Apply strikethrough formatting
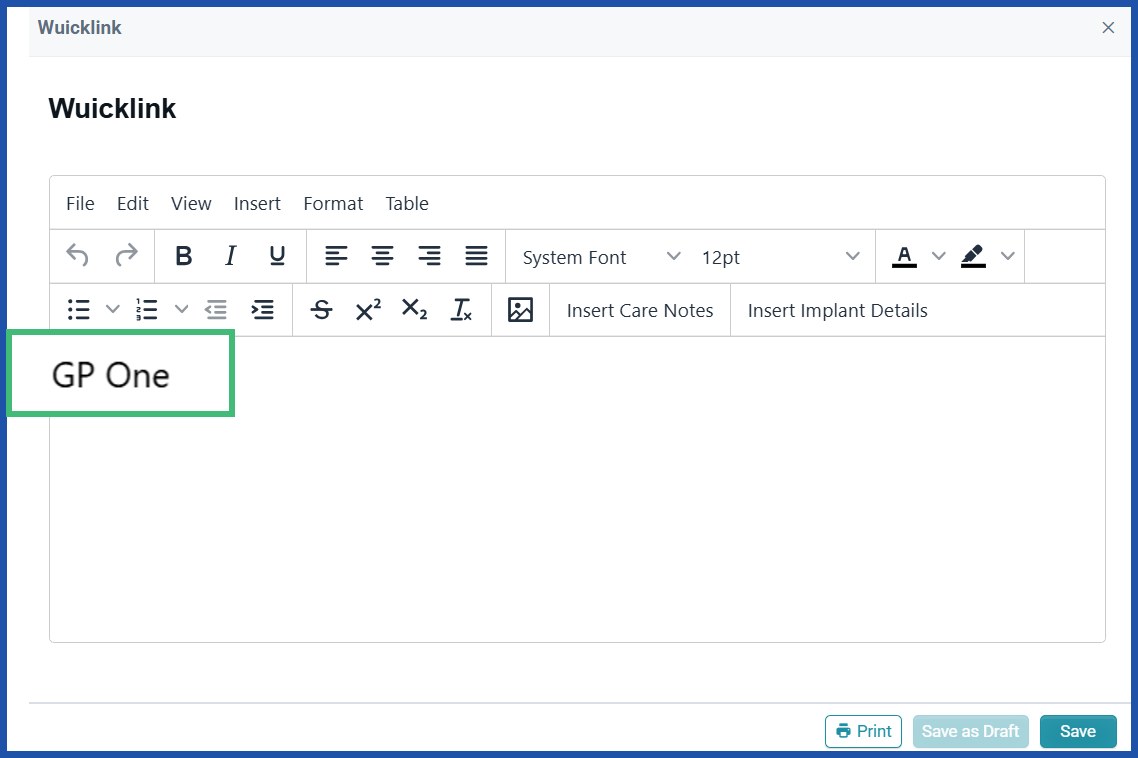 click(x=320, y=310)
